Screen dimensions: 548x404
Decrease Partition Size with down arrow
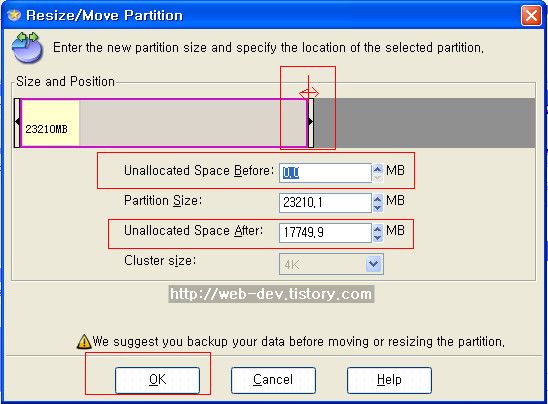[x=377, y=207]
